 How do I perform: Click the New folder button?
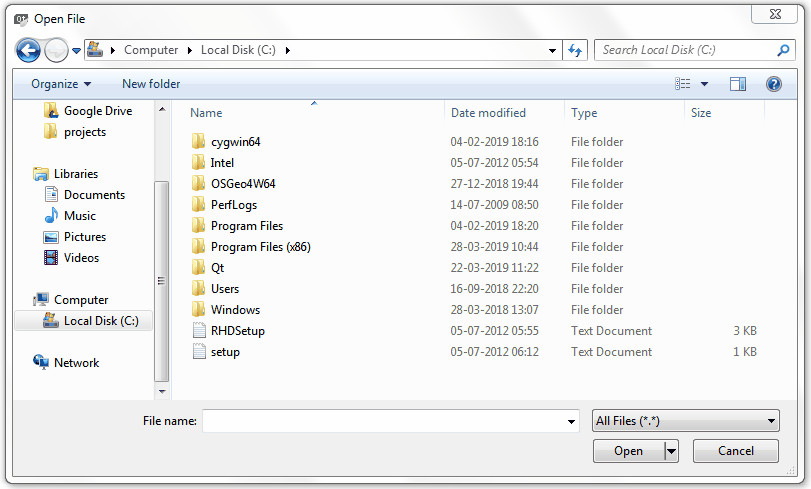coord(151,84)
